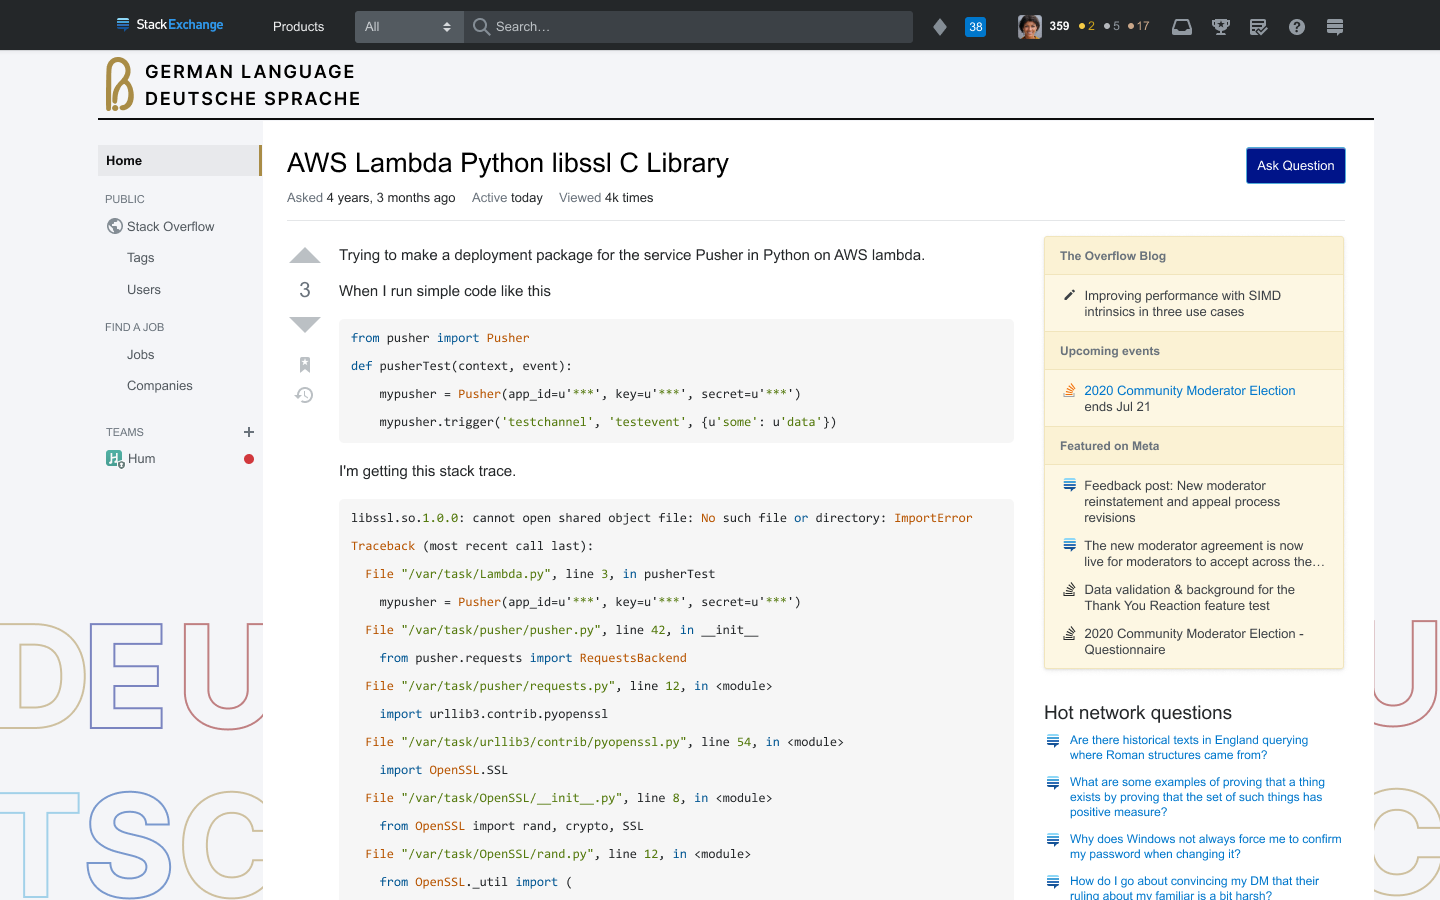The image size is (1440, 900).
Task: Click icon beside new moderator agreement item
Action: coord(1069,545)
